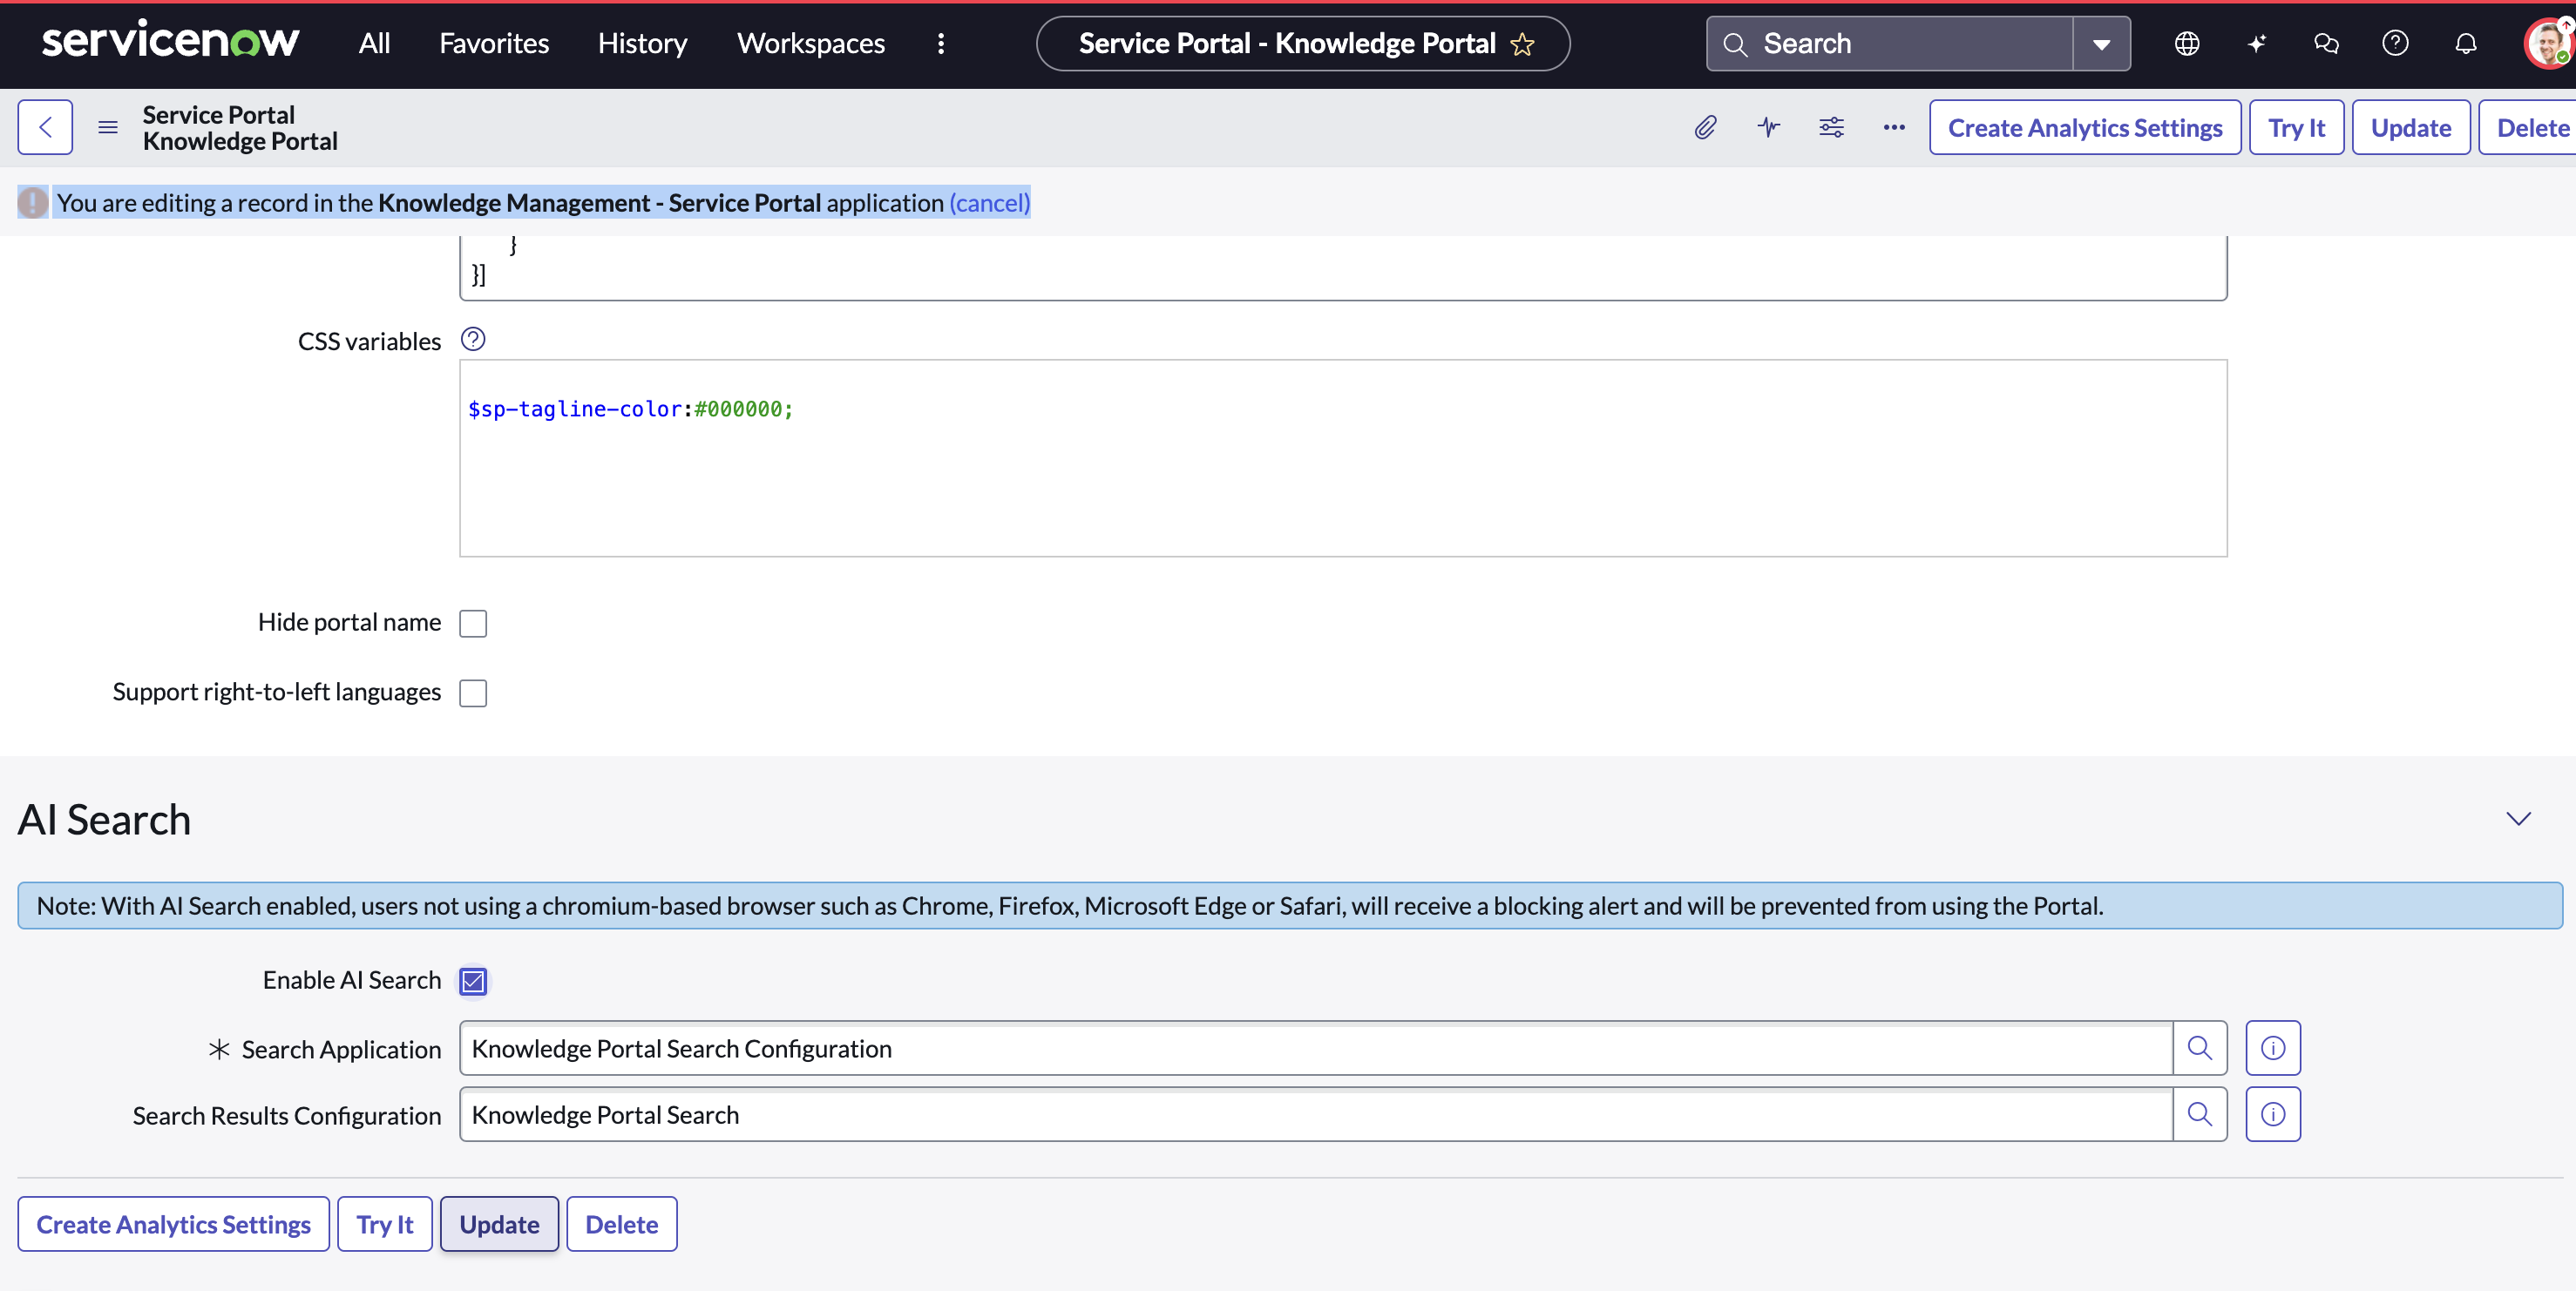Uncheck the Enable AI Search checkbox
The width and height of the screenshot is (2576, 1291).
click(472, 981)
